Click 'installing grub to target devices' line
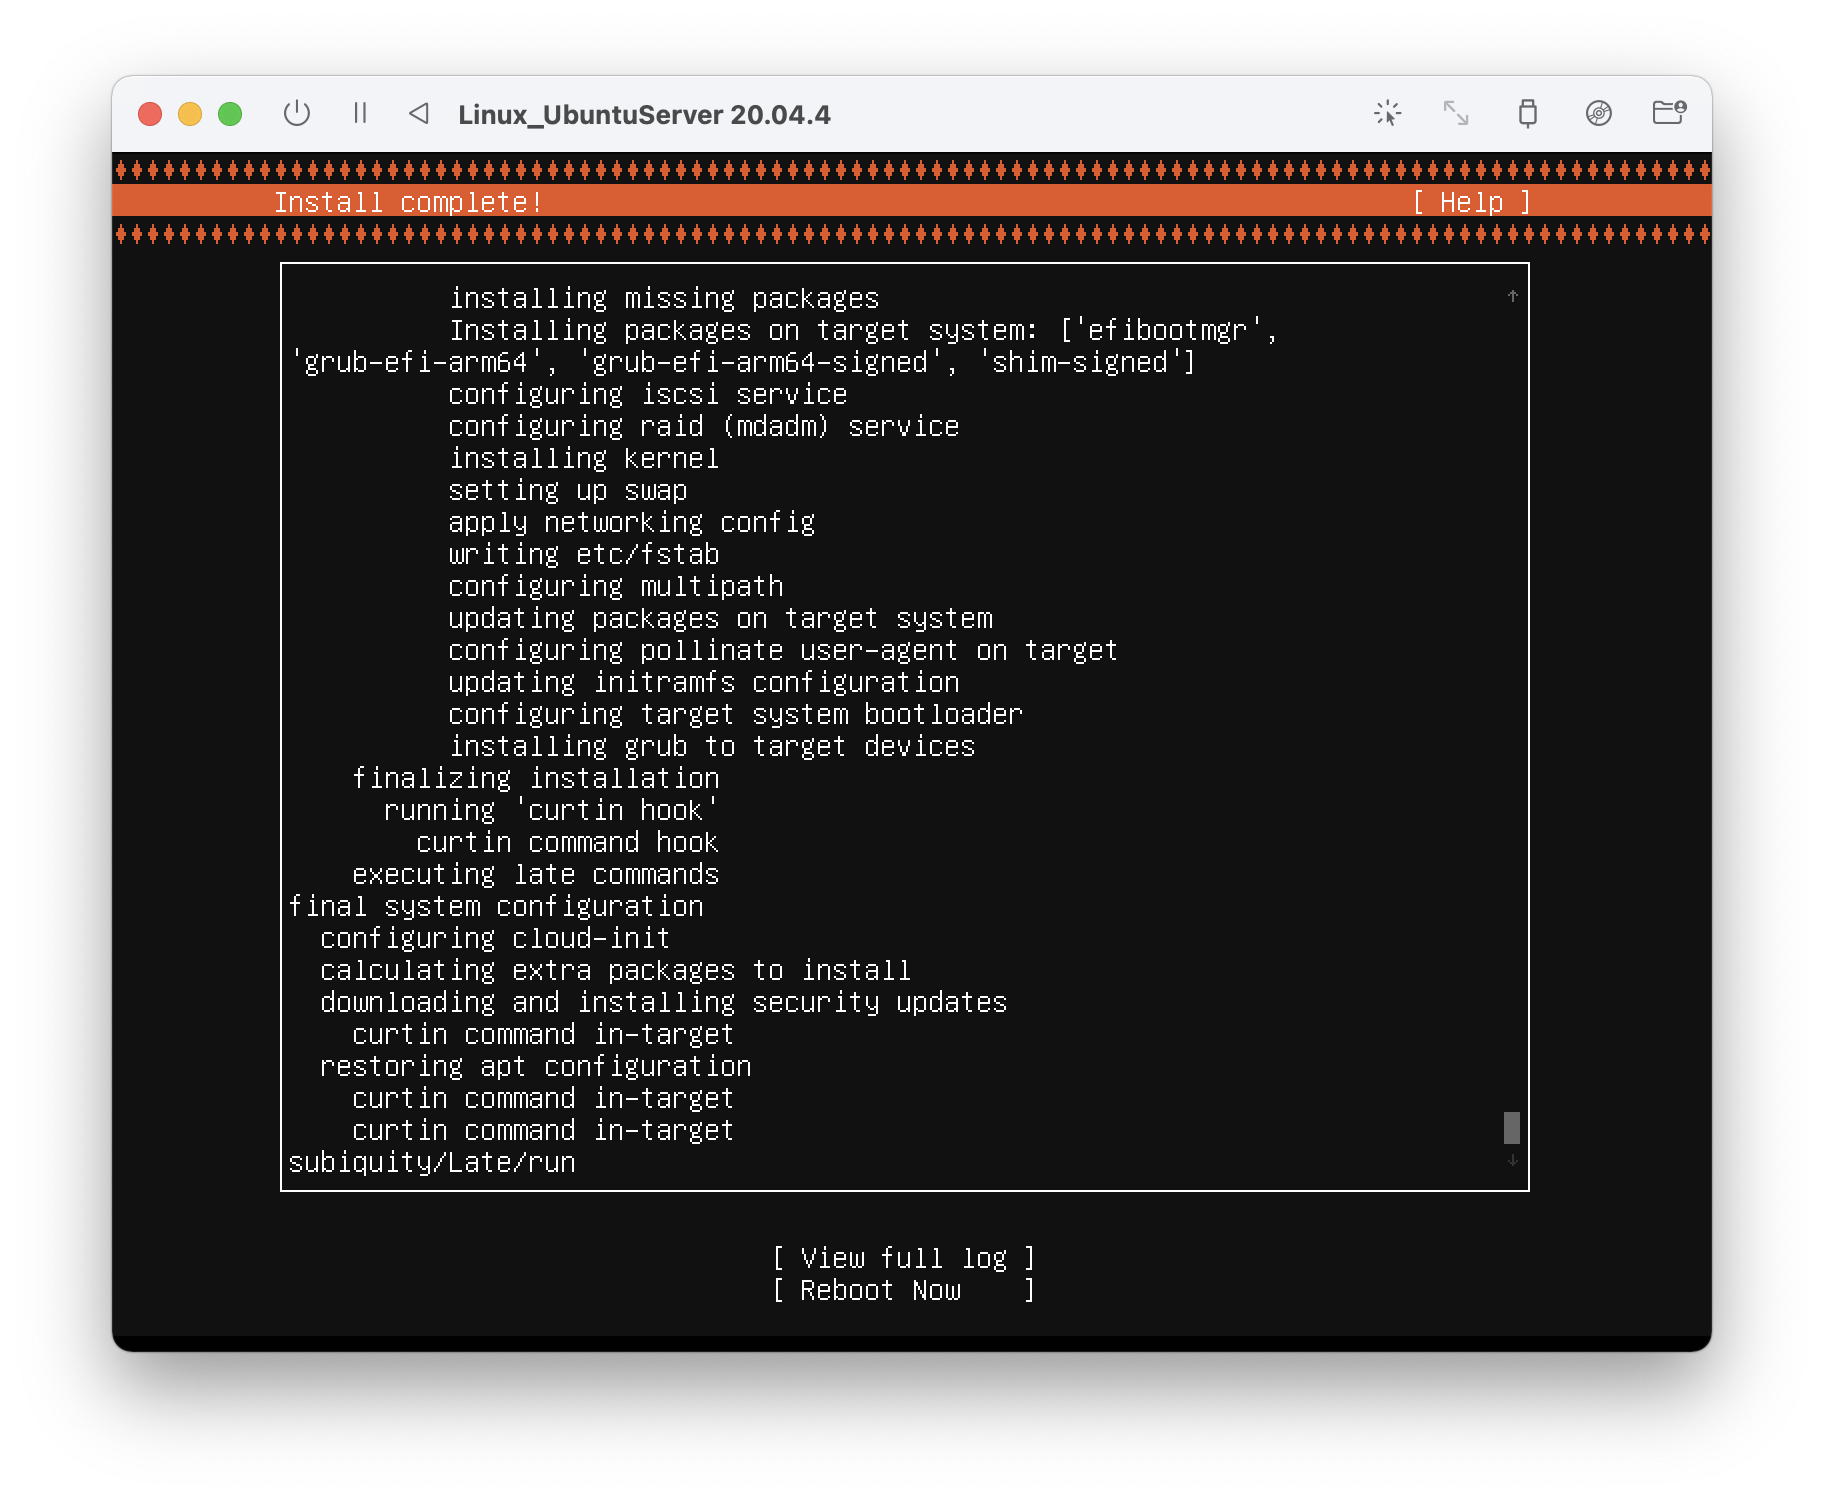 click(x=712, y=747)
